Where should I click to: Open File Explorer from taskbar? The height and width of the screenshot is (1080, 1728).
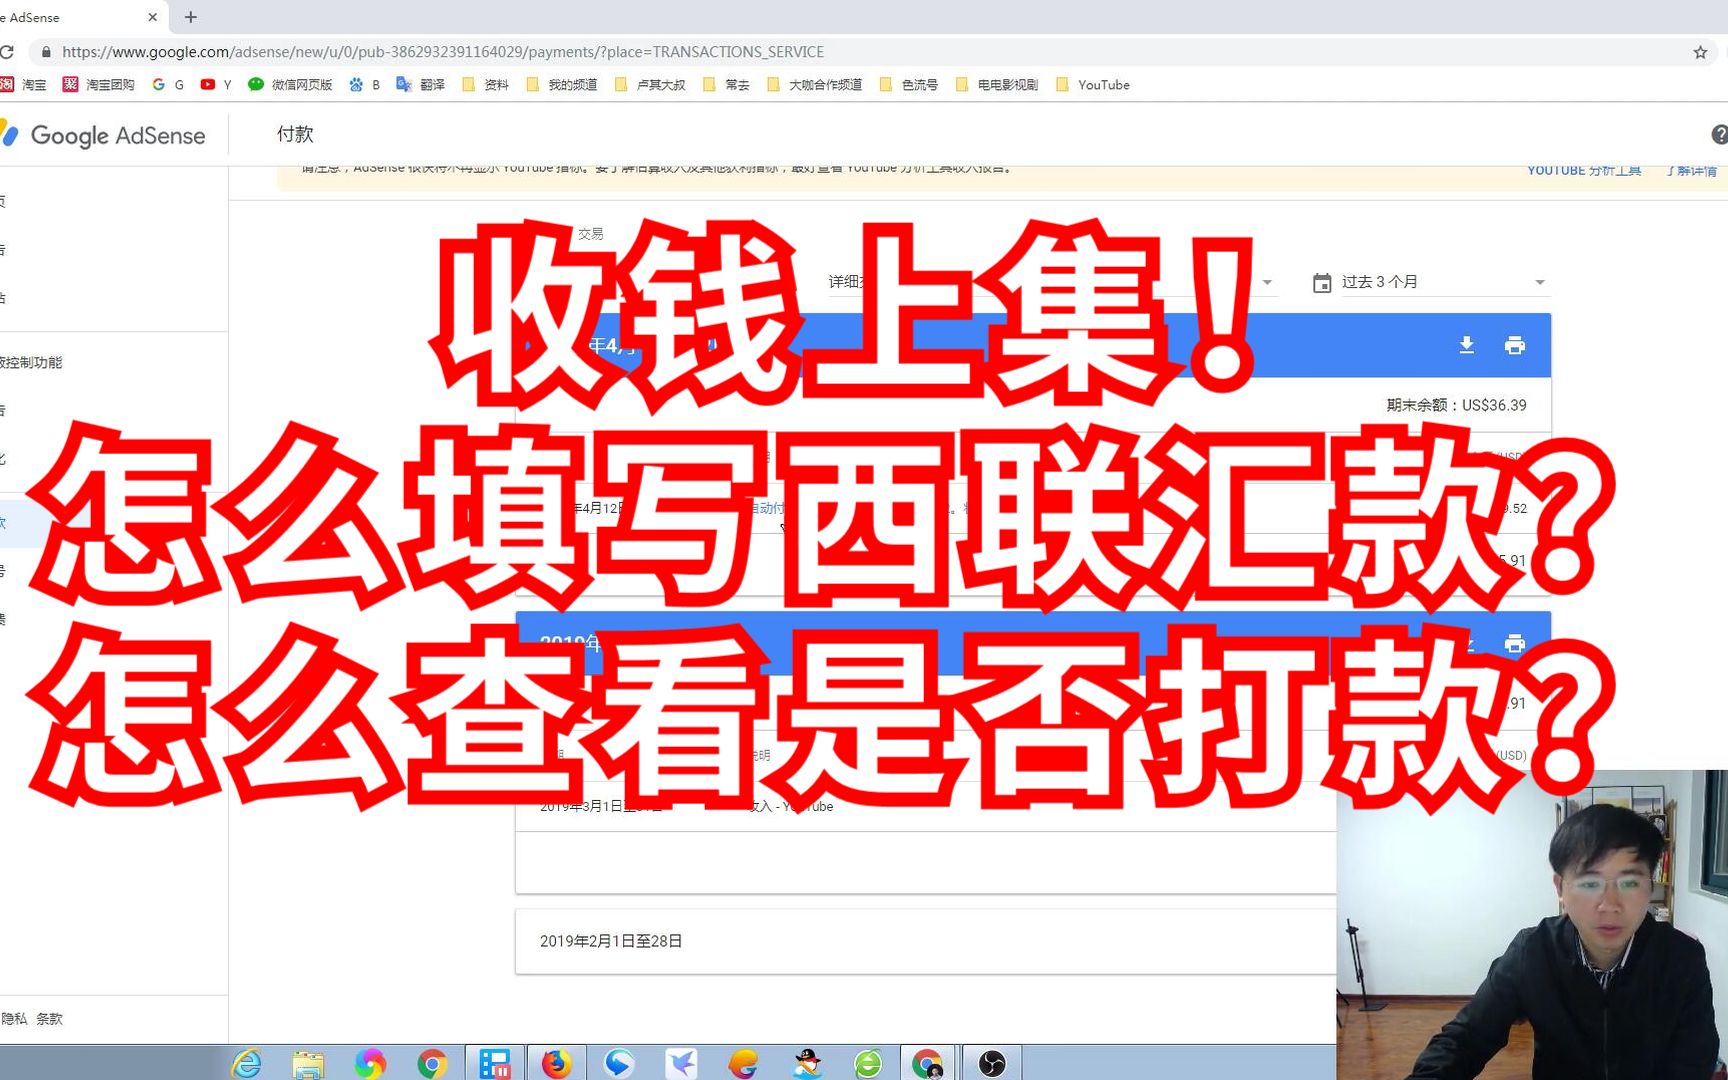coord(308,1064)
